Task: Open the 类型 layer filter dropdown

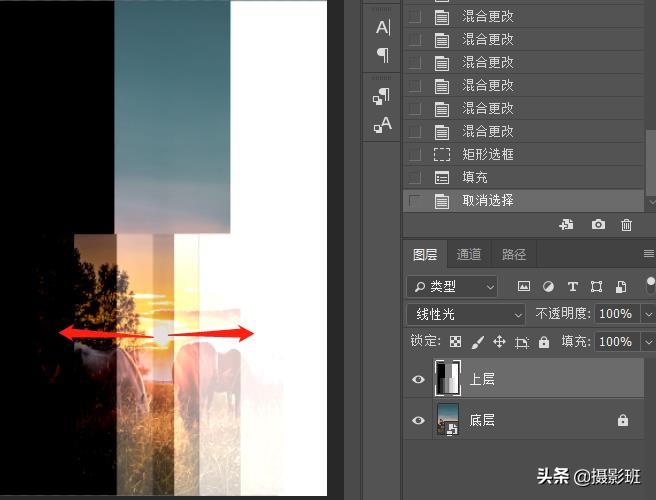Action: coord(452,287)
